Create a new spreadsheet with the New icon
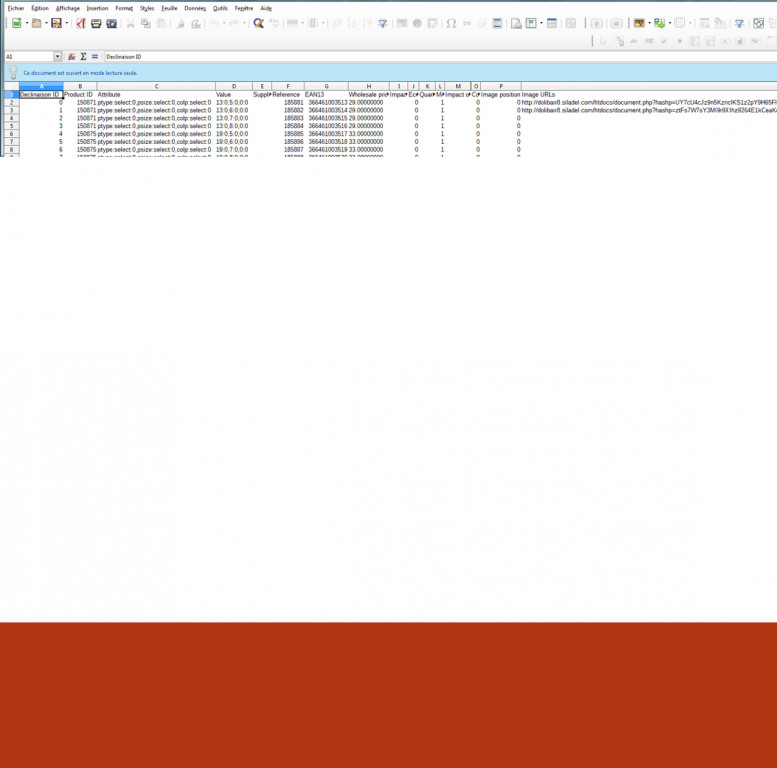 click(16, 23)
